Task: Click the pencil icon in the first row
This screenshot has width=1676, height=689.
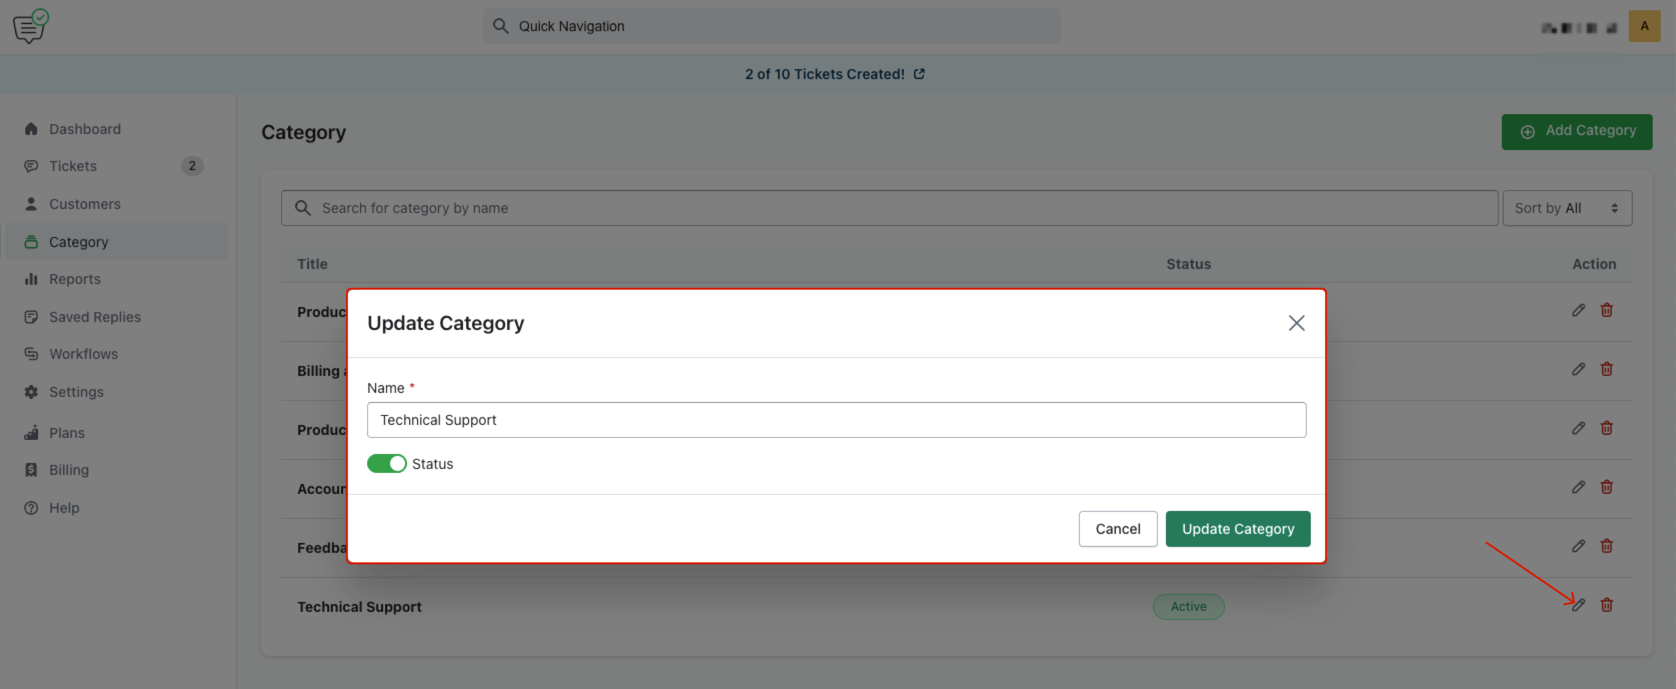Action: point(1578,310)
